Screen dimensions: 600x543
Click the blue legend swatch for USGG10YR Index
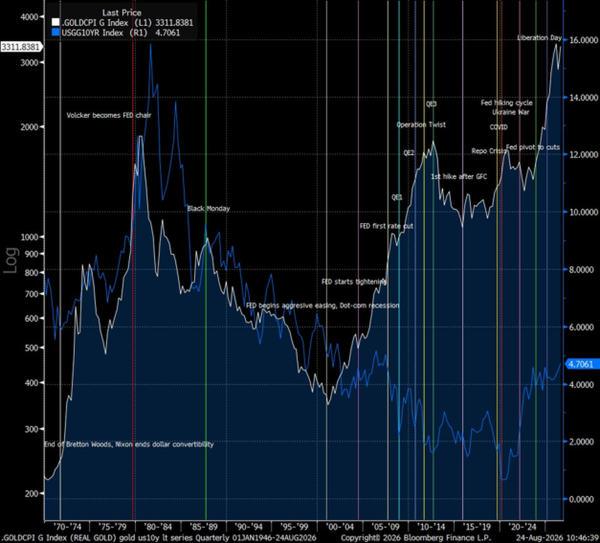(x=56, y=33)
